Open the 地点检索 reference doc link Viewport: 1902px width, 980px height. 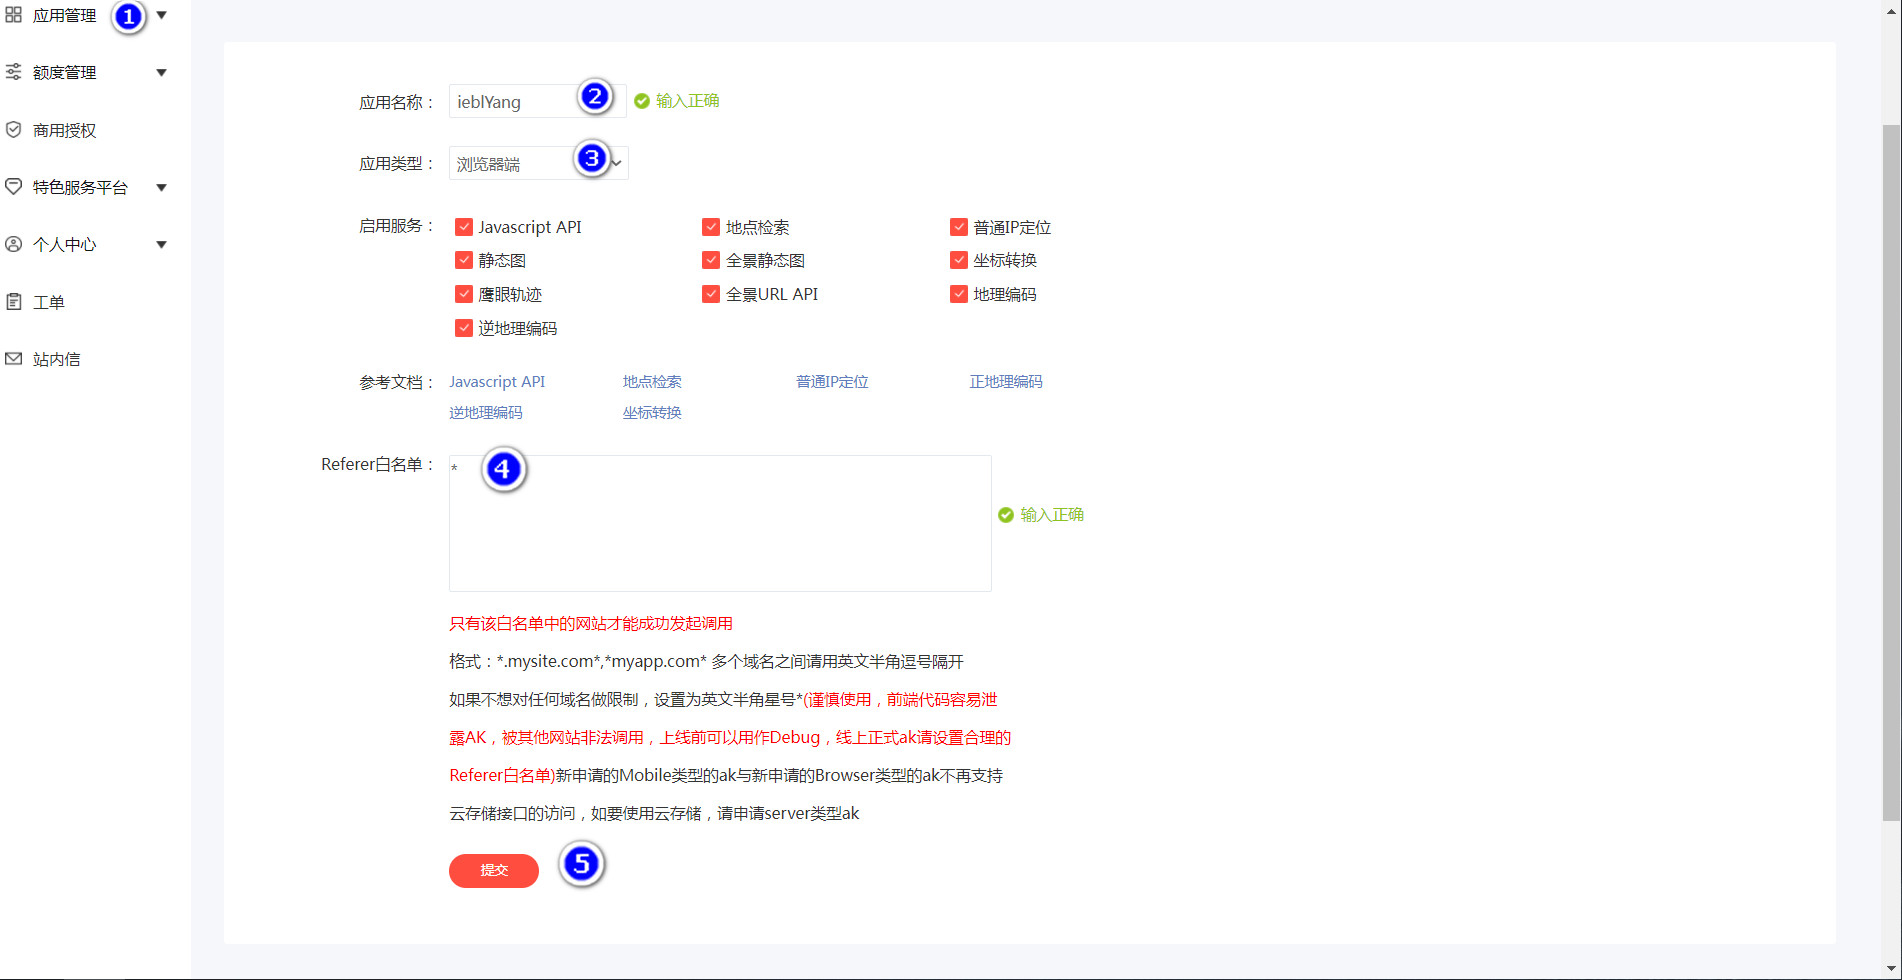[652, 382]
